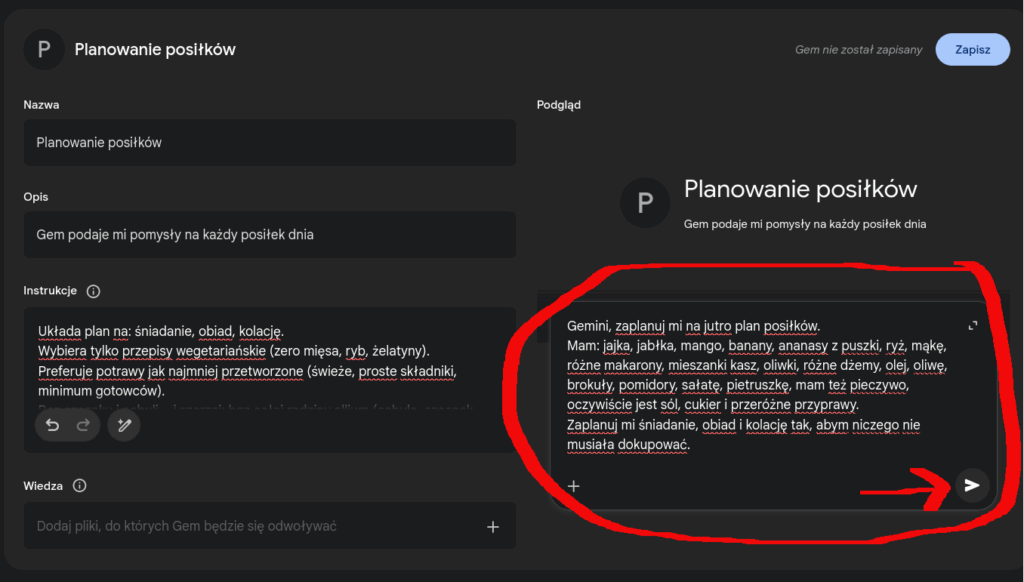Click the Zapisz button
Viewport: 1024px width, 582px height.
[972, 49]
